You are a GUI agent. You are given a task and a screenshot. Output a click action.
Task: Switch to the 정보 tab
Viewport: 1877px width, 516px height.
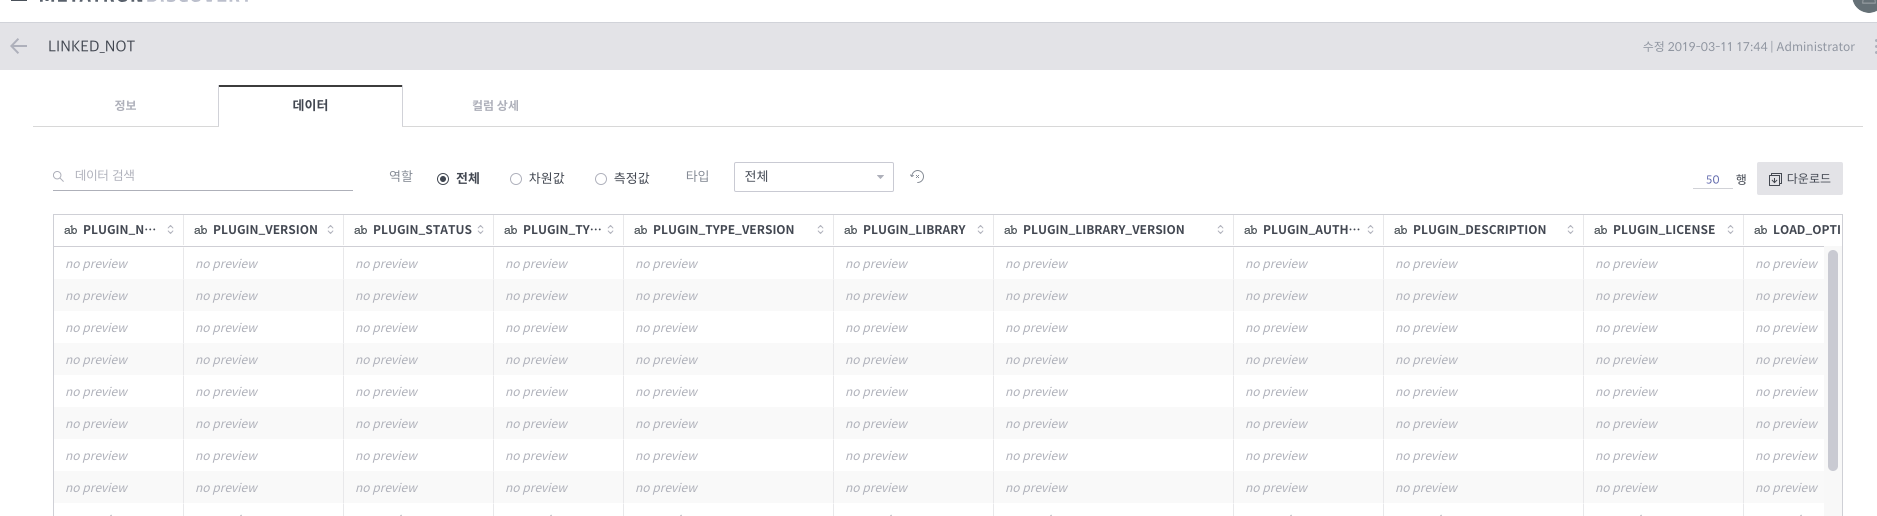125,106
